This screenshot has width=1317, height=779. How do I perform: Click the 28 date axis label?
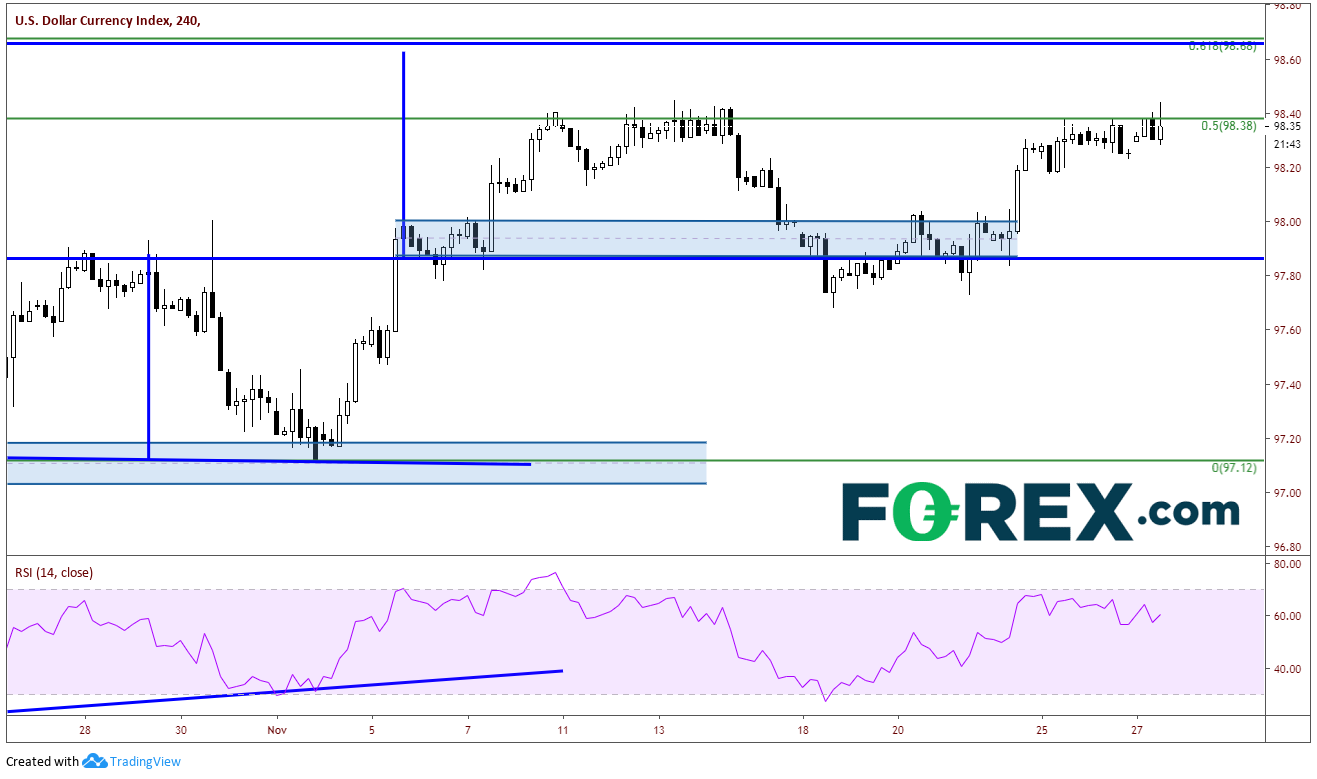click(x=85, y=731)
